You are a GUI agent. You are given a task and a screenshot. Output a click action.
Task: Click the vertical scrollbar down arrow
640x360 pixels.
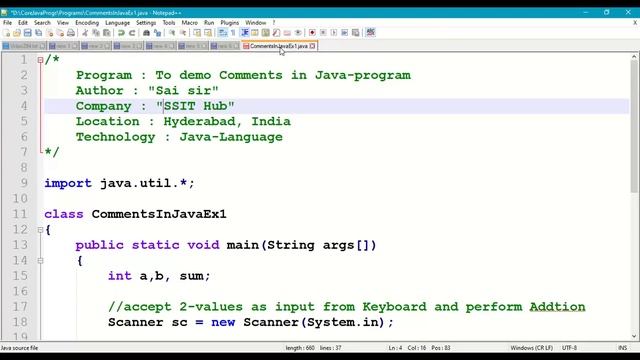(634, 336)
